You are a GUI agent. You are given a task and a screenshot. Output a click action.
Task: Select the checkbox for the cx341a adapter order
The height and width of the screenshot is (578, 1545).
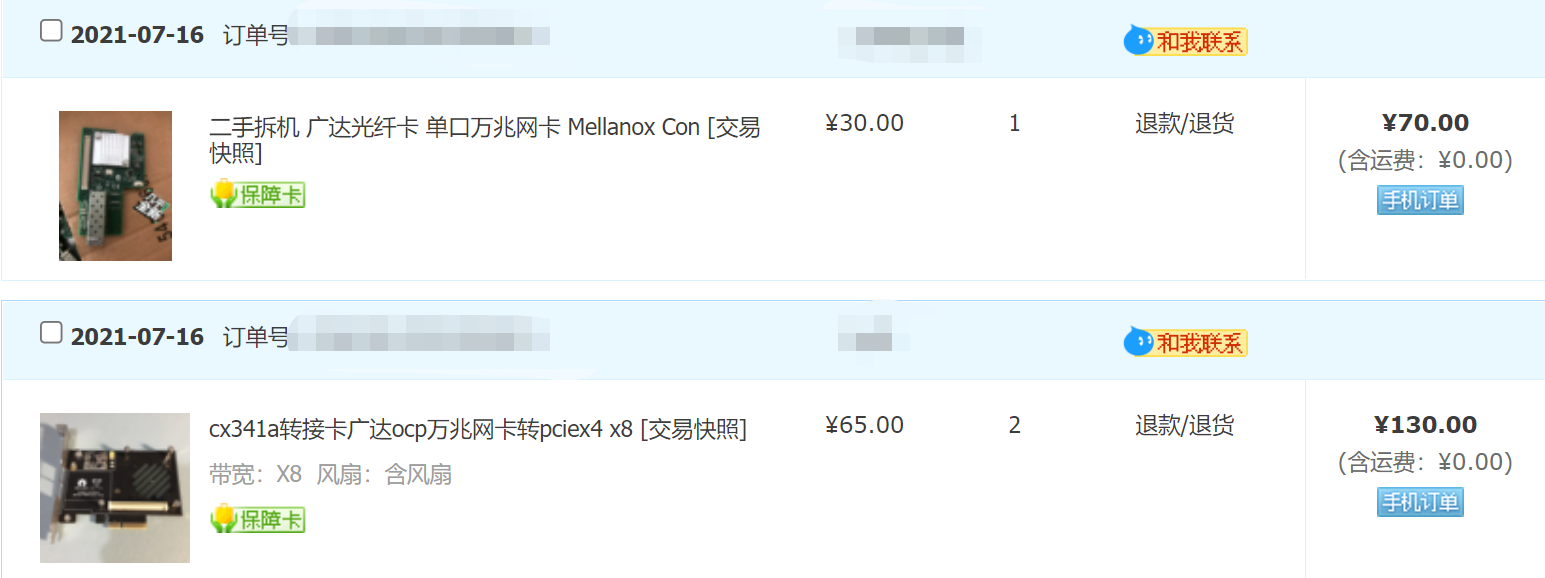point(51,333)
